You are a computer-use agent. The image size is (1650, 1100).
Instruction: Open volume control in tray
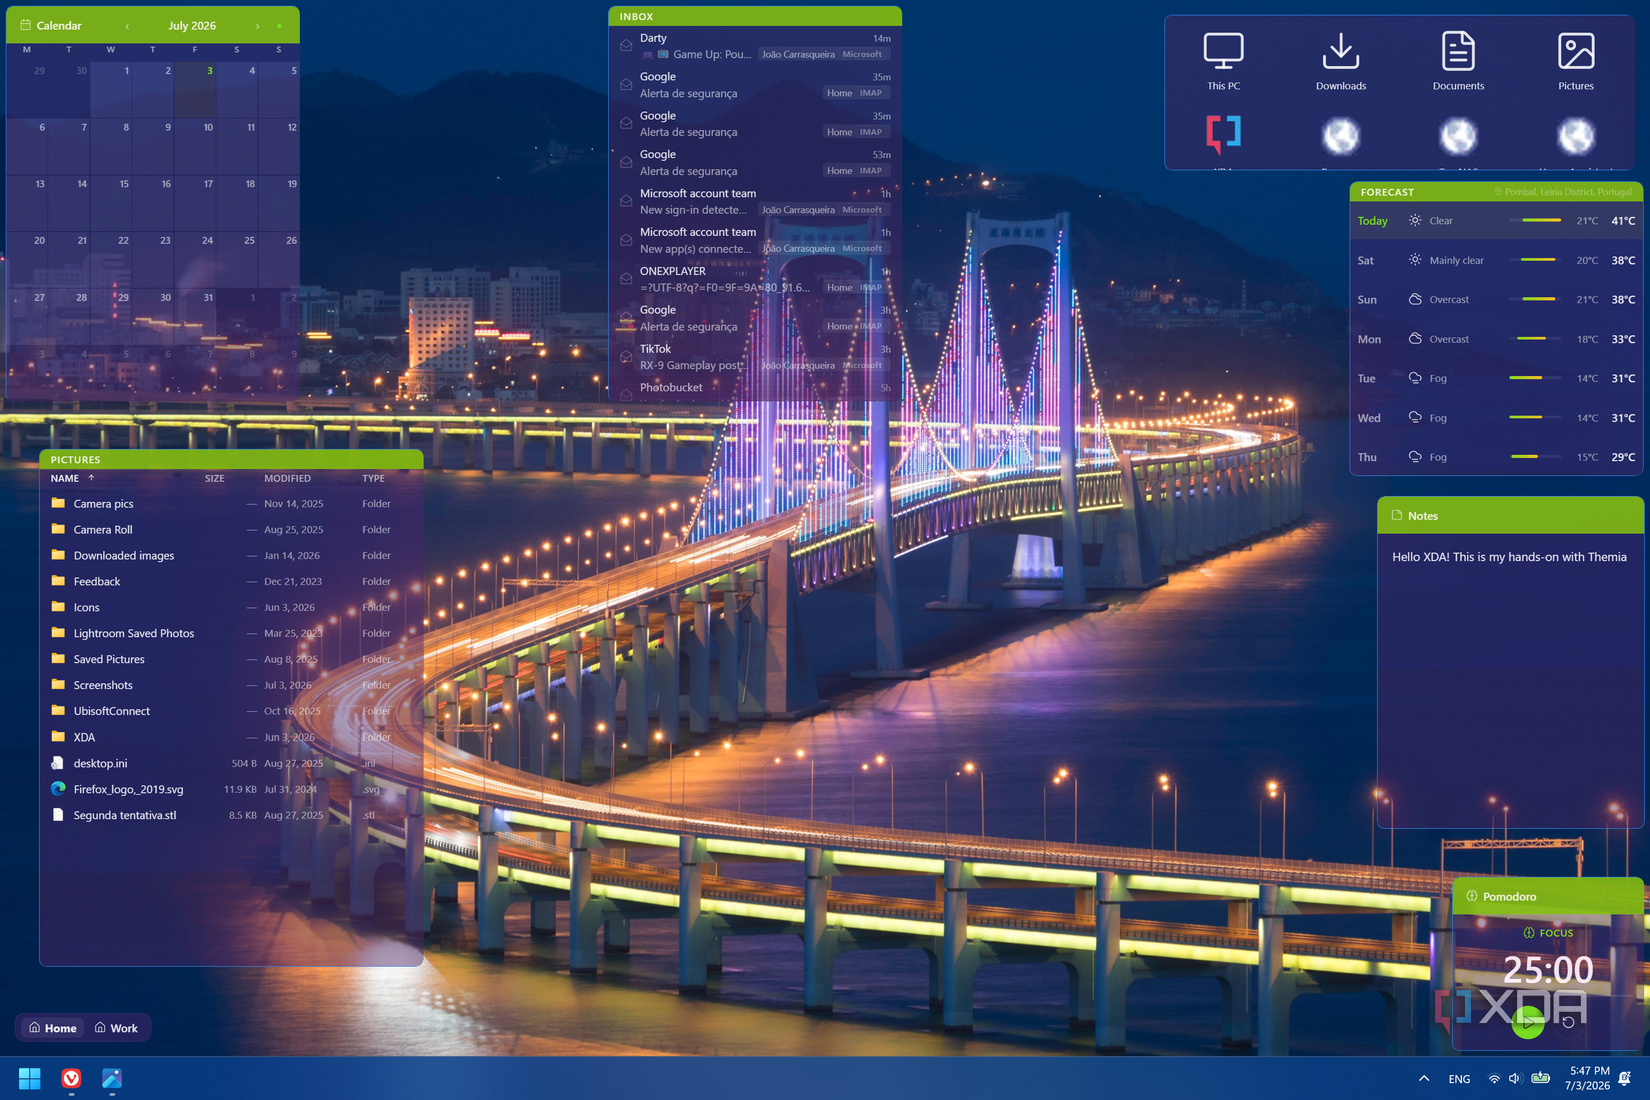(1515, 1078)
